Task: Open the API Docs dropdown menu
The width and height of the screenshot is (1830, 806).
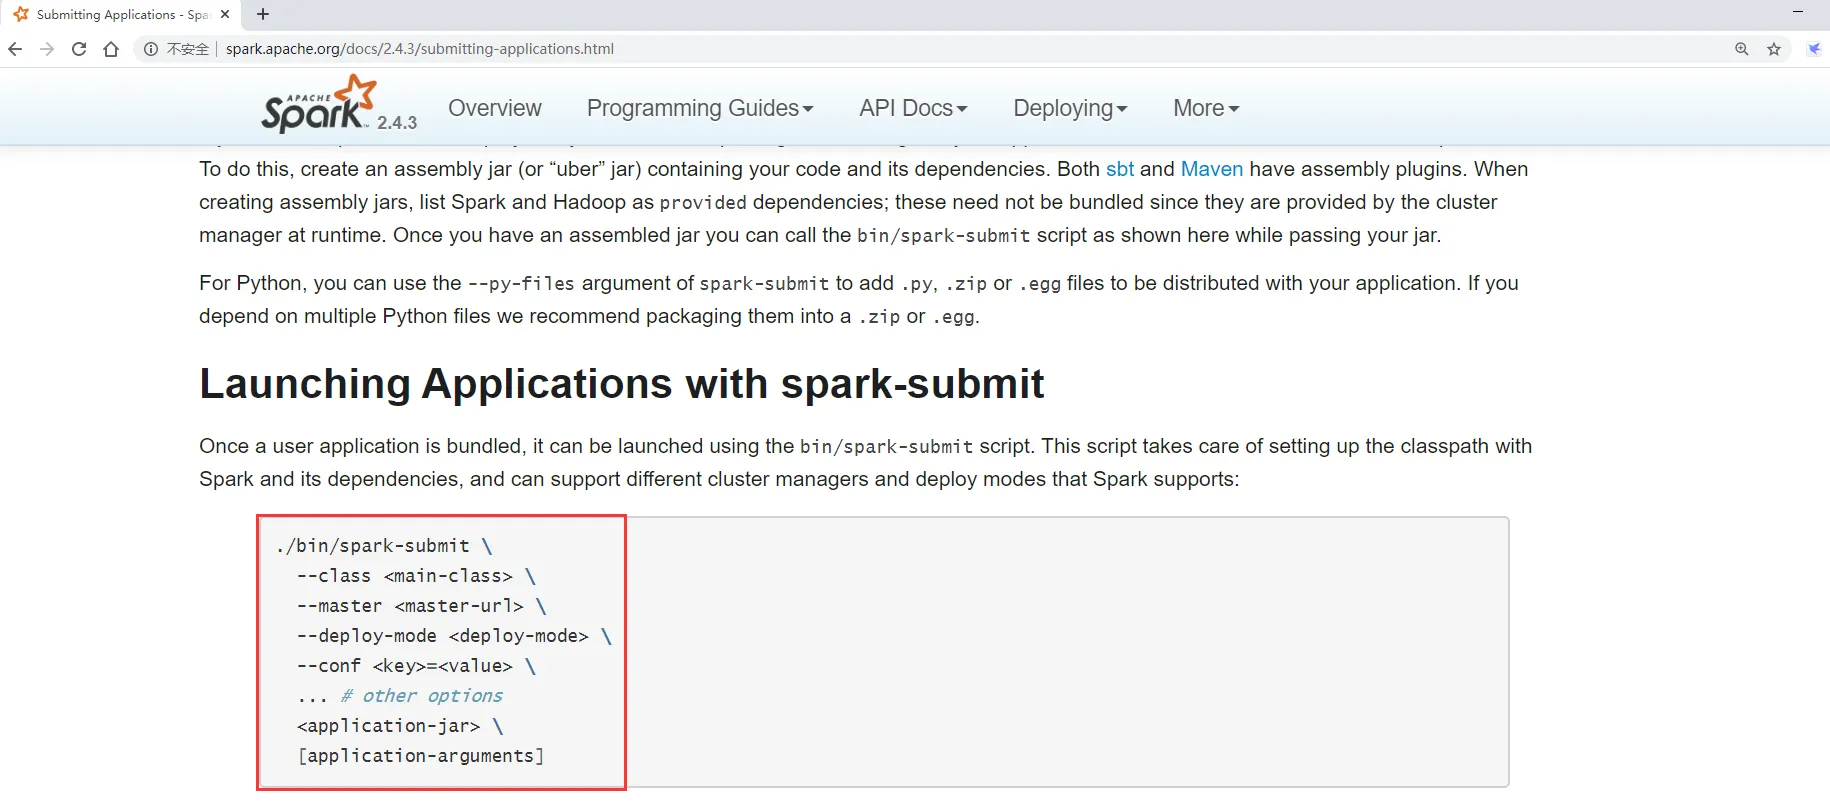Action: click(913, 108)
